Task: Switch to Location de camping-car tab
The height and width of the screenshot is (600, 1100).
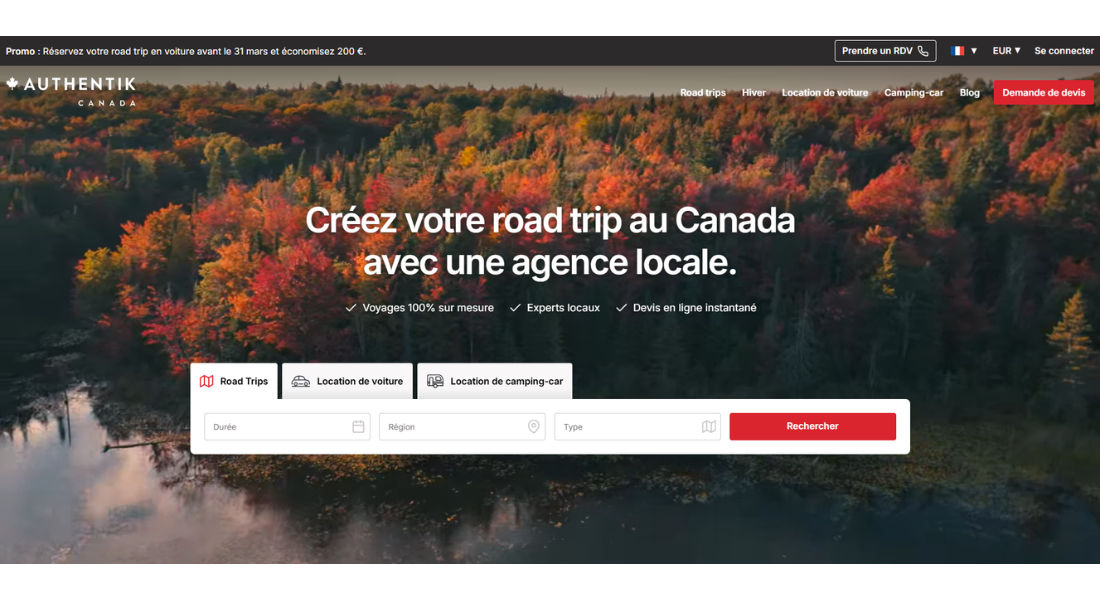Action: tap(495, 381)
